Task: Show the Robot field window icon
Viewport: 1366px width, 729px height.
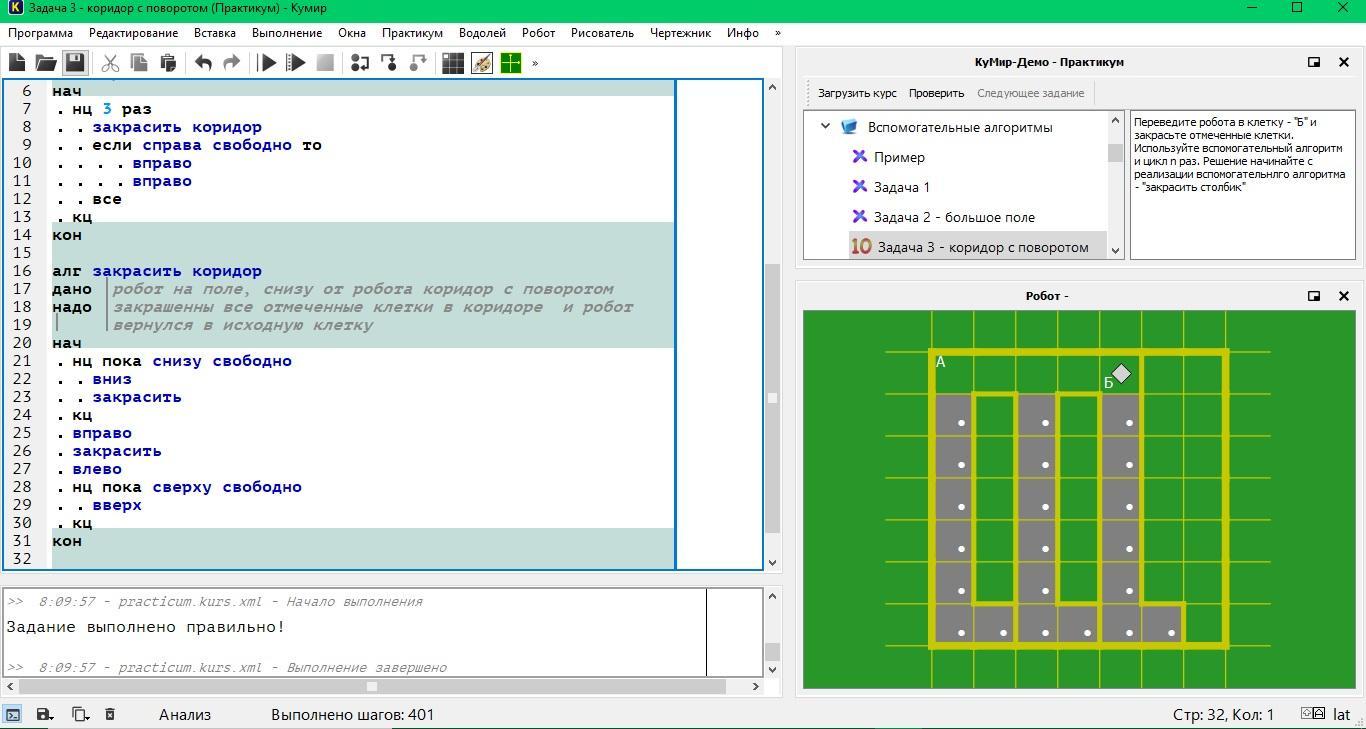Action: click(x=453, y=63)
